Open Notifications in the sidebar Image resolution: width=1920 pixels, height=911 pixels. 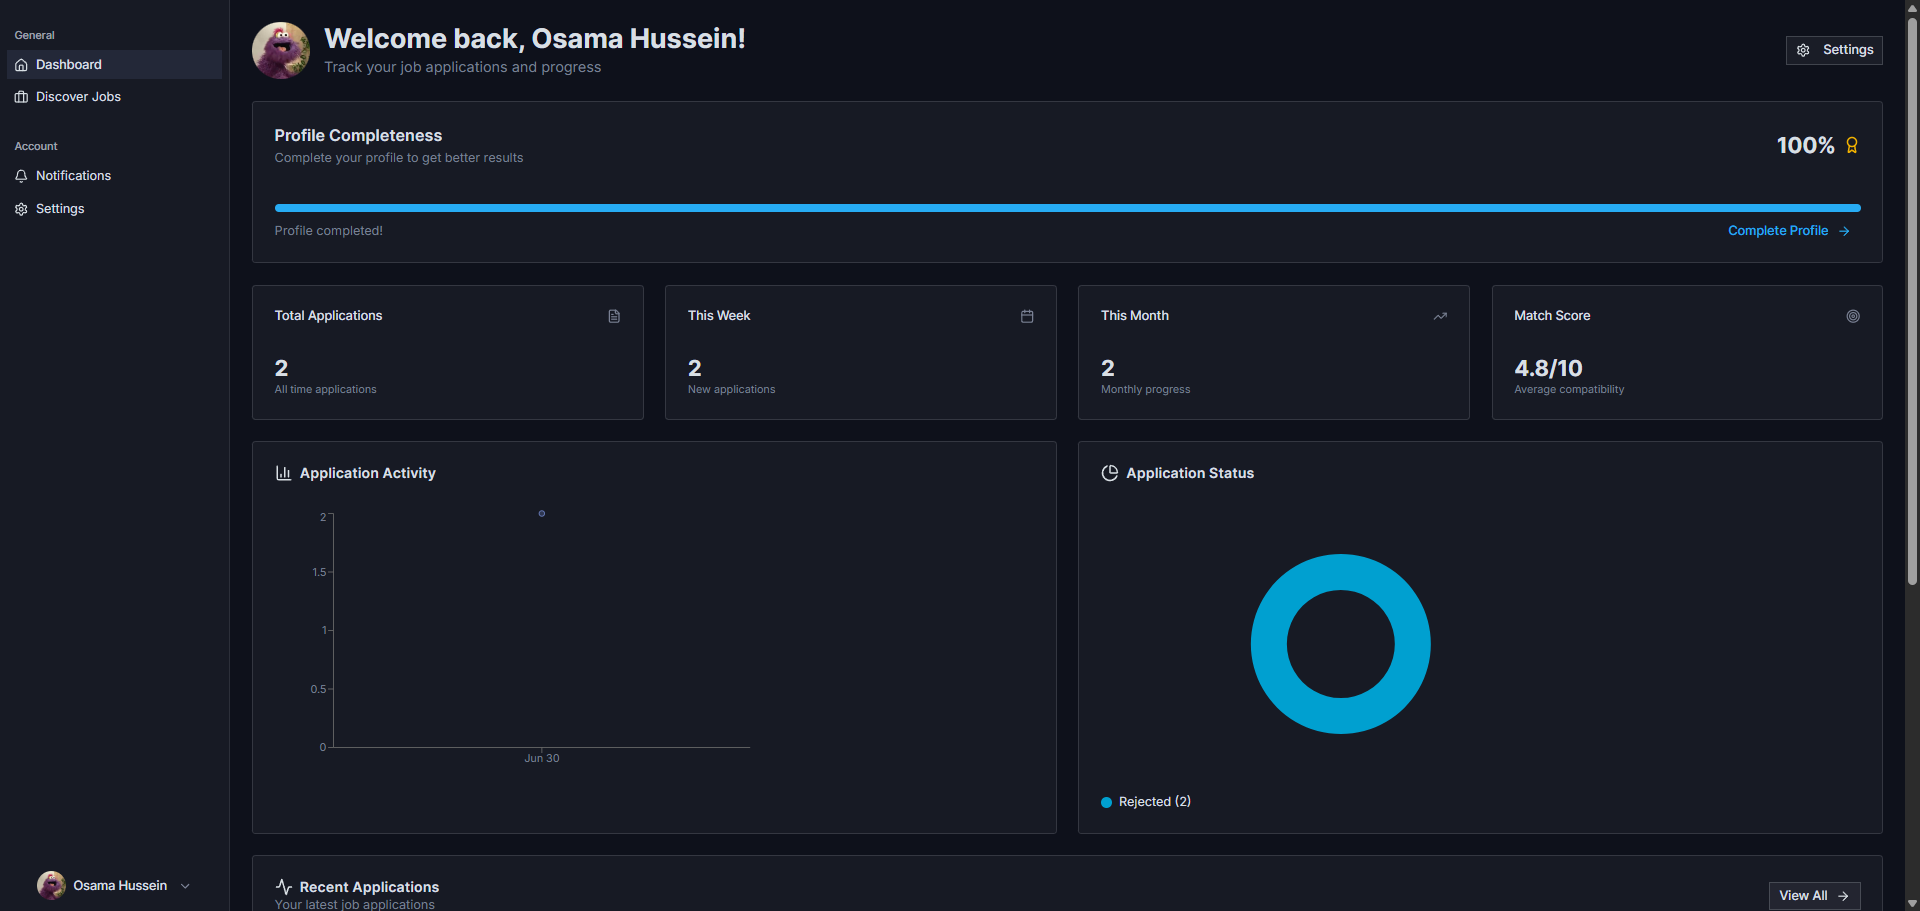pos(114,176)
